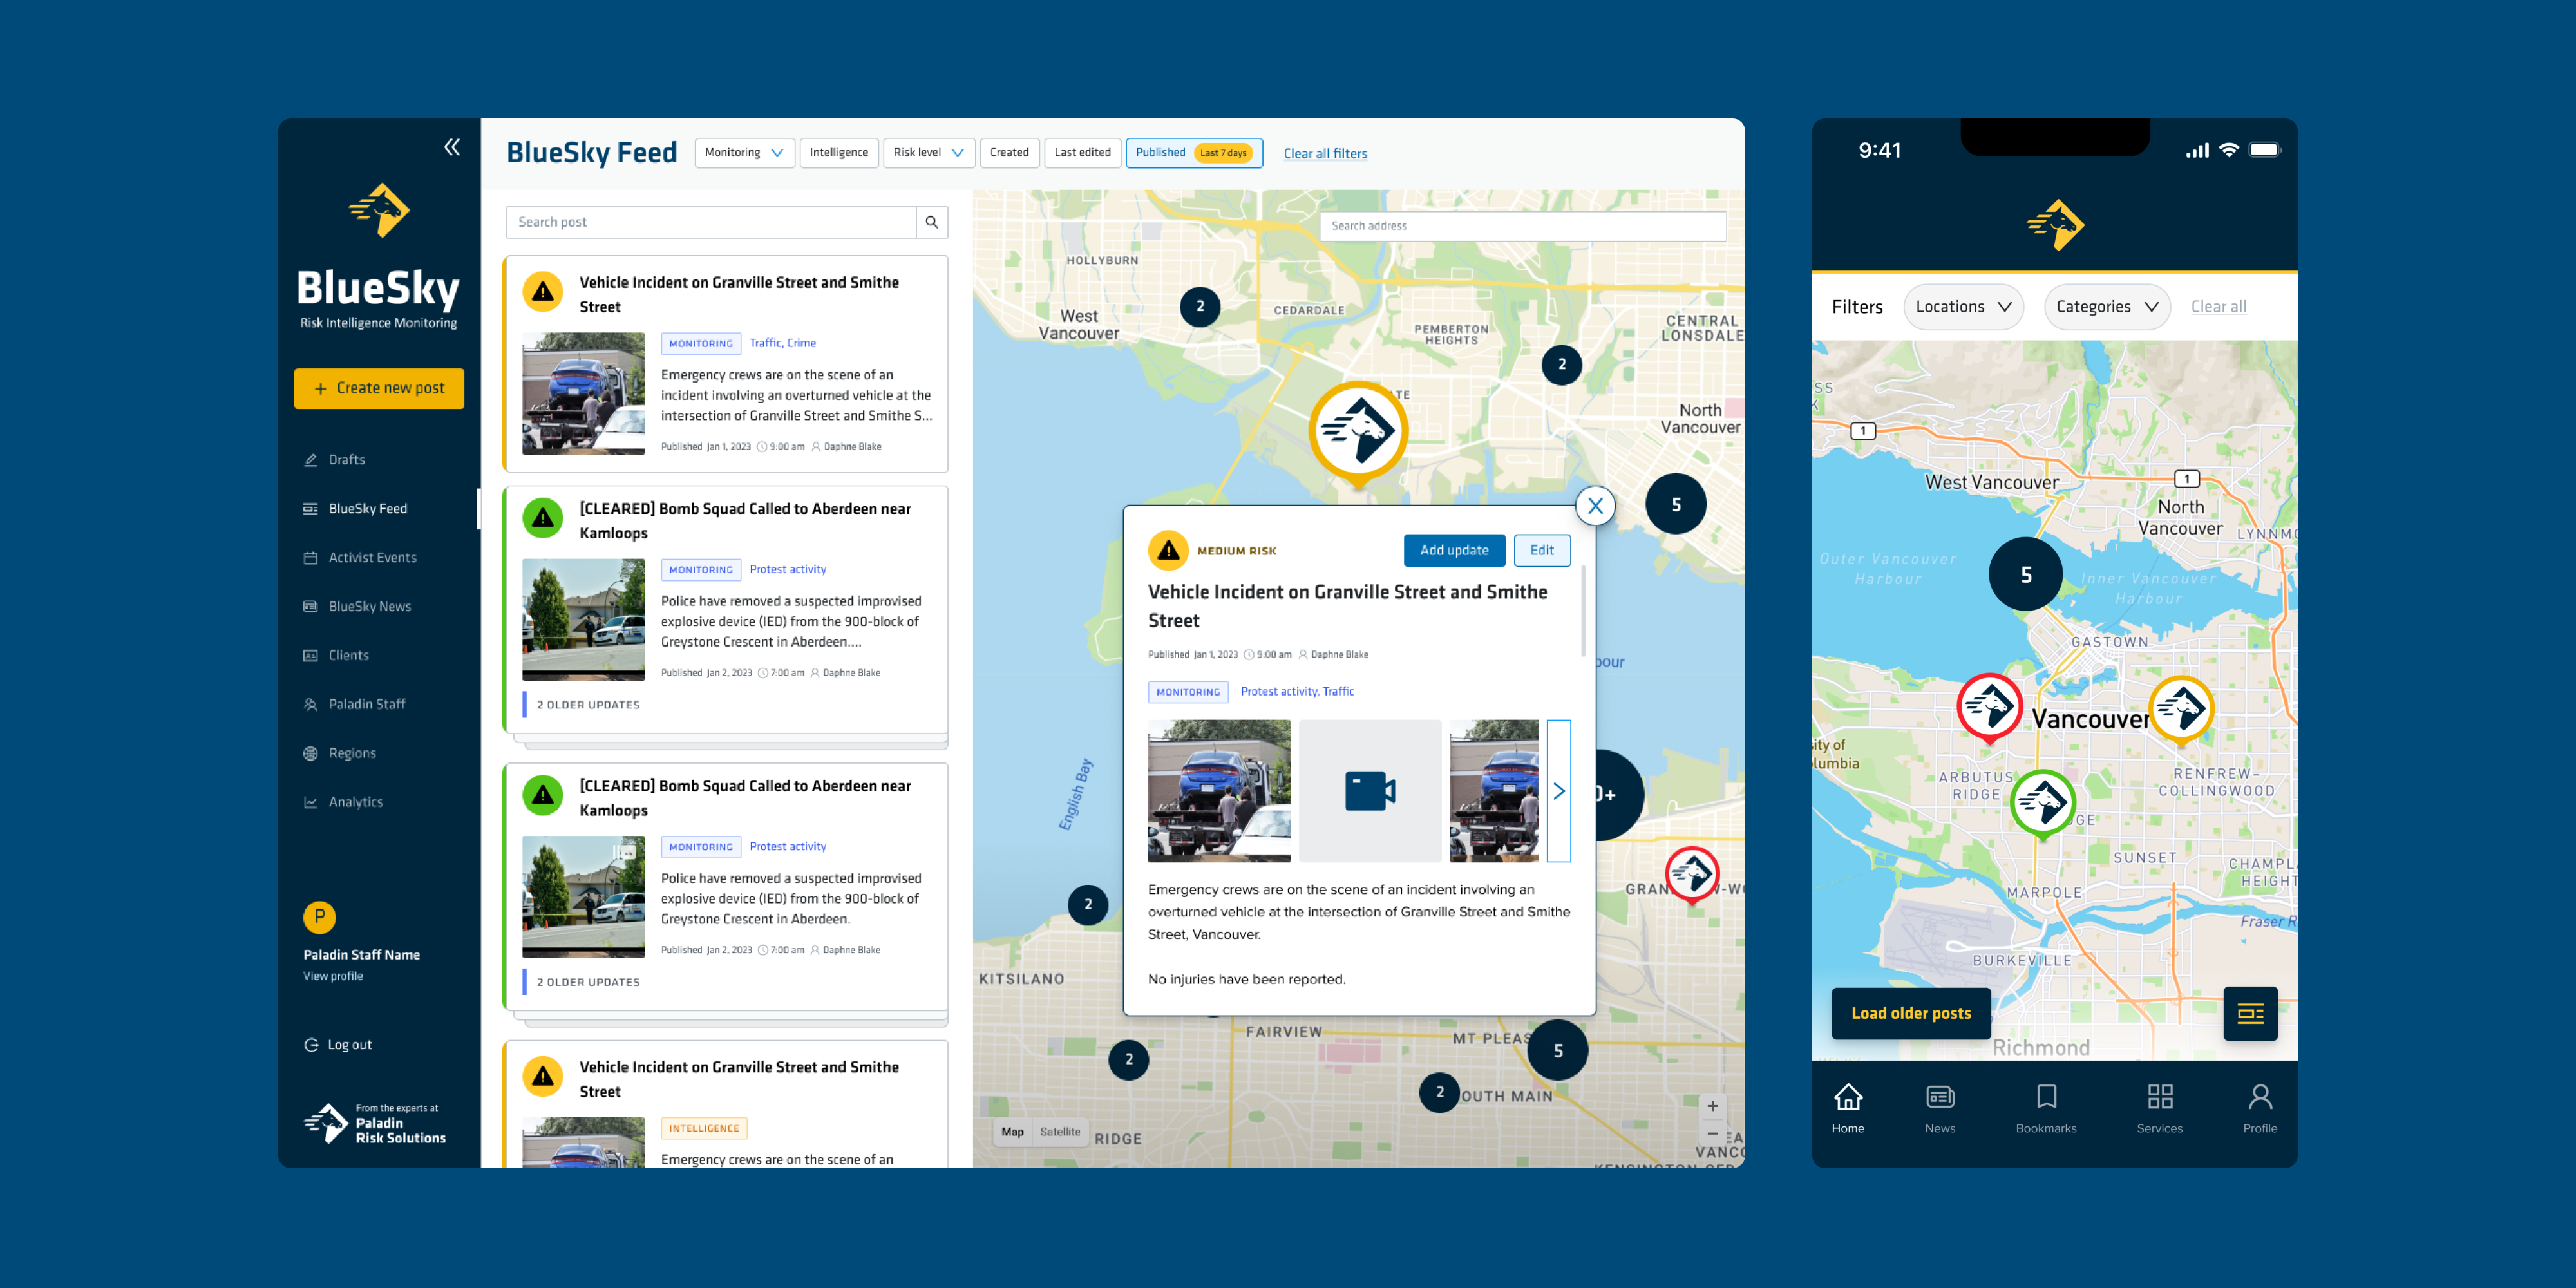Click next arrow in popup image gallery

1558,790
